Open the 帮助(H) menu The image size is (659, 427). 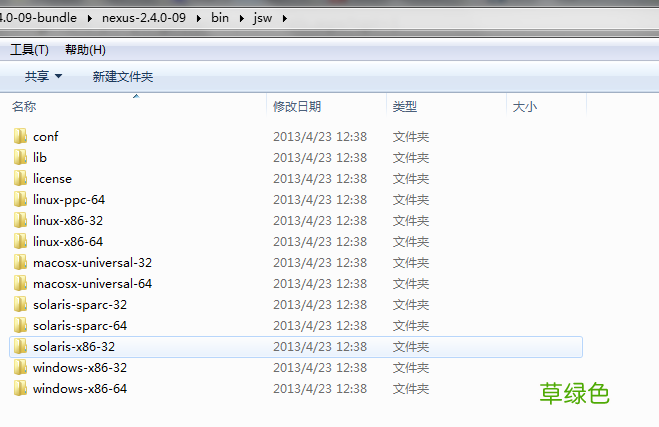tap(85, 50)
